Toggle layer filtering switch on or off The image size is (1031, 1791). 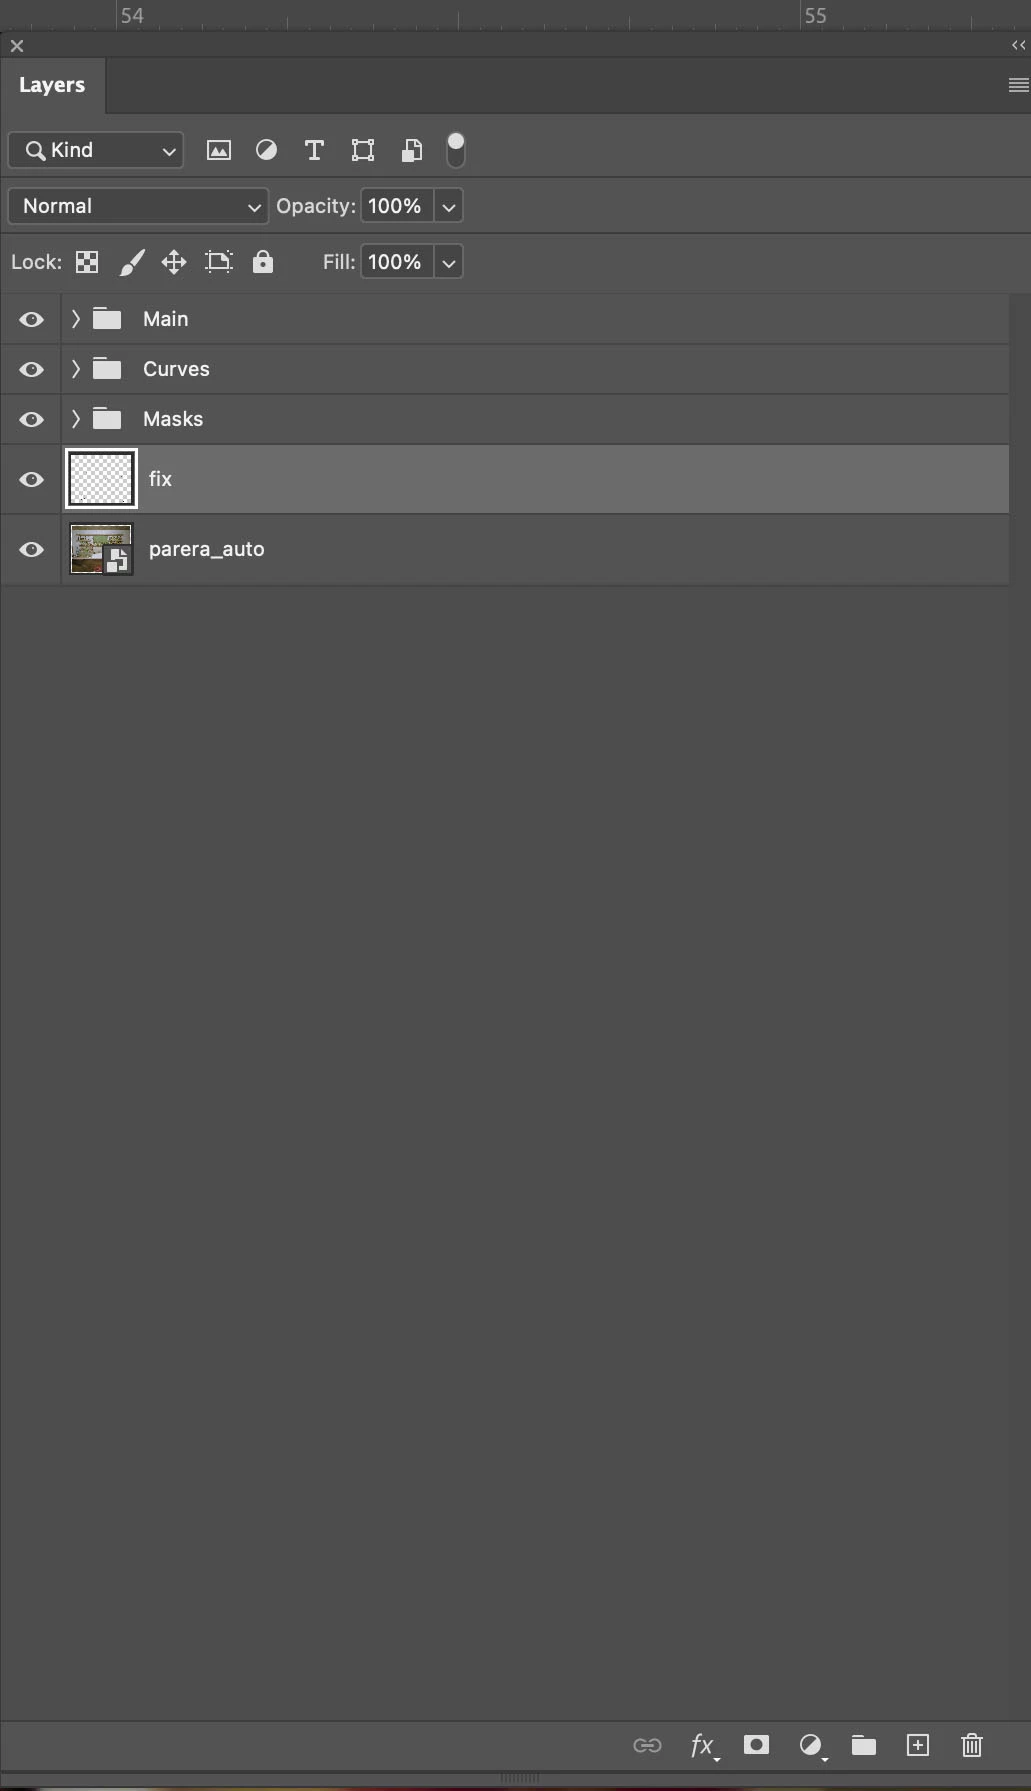[456, 150]
